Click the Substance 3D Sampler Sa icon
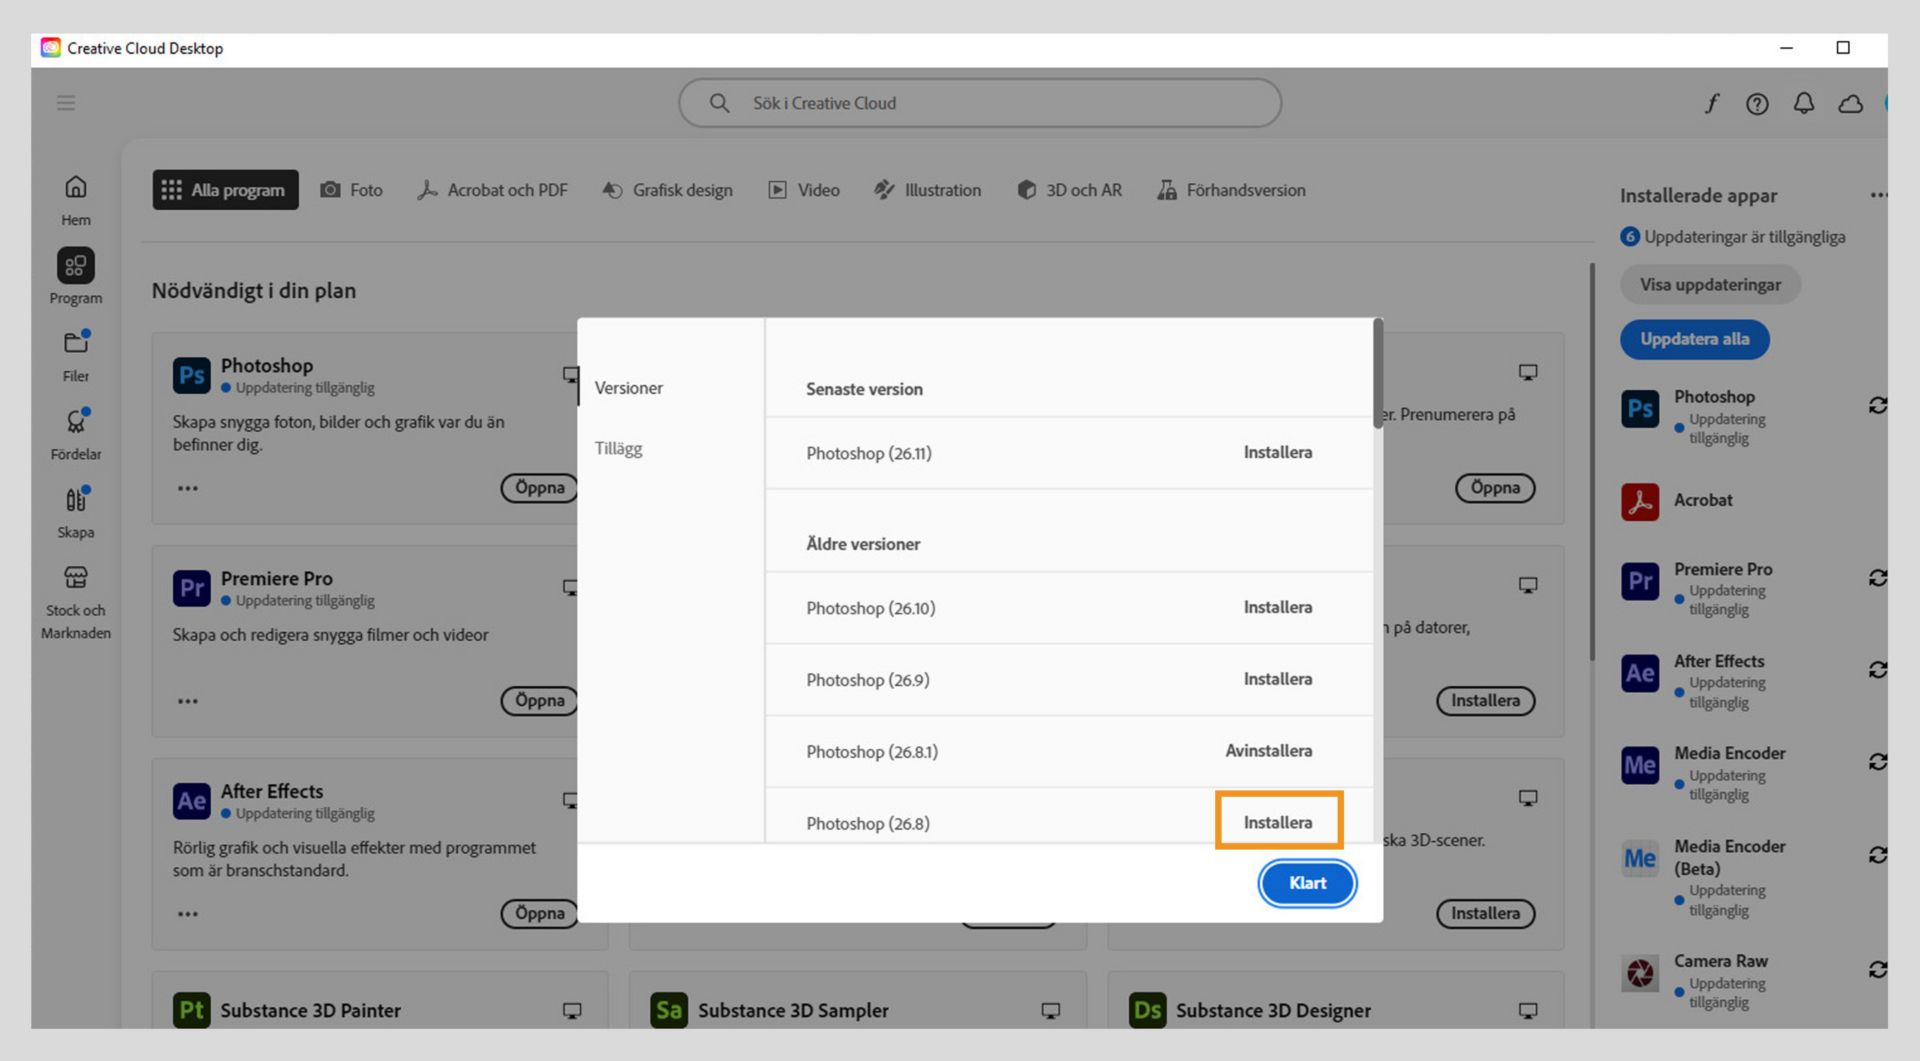The width and height of the screenshot is (1920, 1061). click(669, 1010)
